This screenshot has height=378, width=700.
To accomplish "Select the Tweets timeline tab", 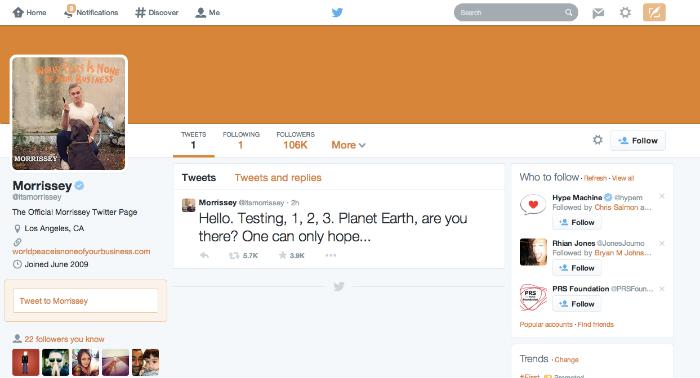I will tap(199, 178).
